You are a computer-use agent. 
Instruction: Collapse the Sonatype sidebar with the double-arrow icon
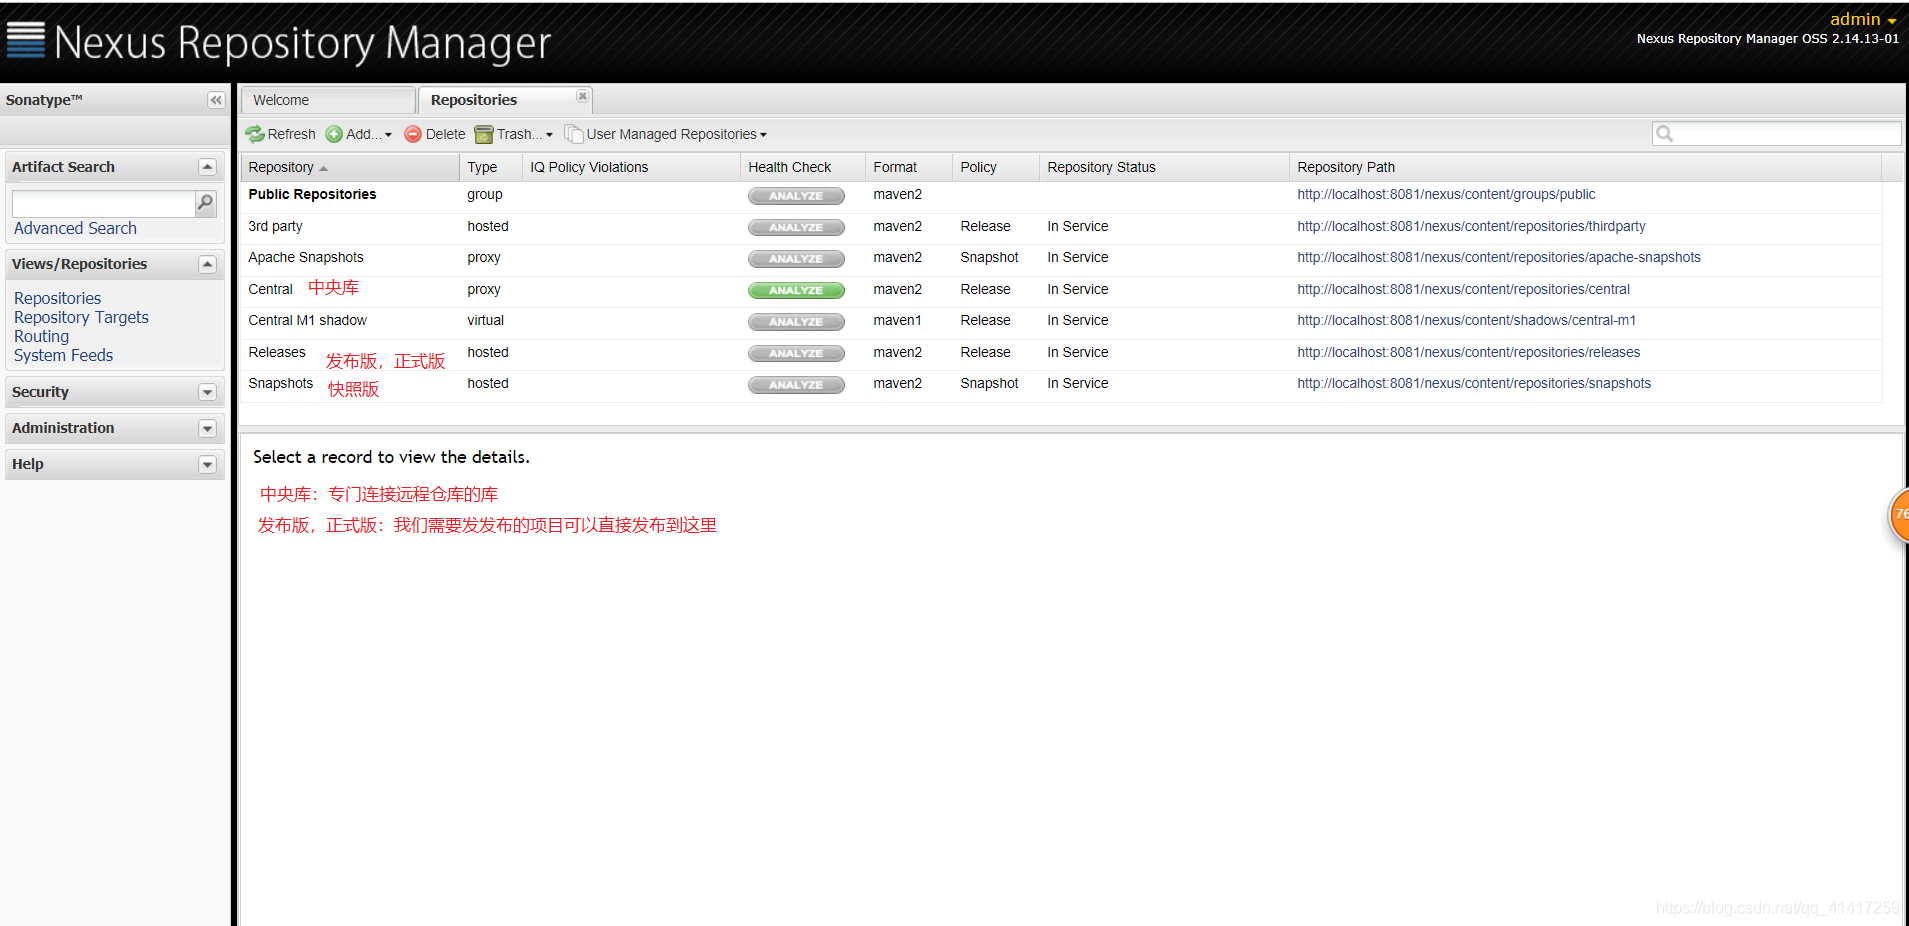click(x=216, y=100)
